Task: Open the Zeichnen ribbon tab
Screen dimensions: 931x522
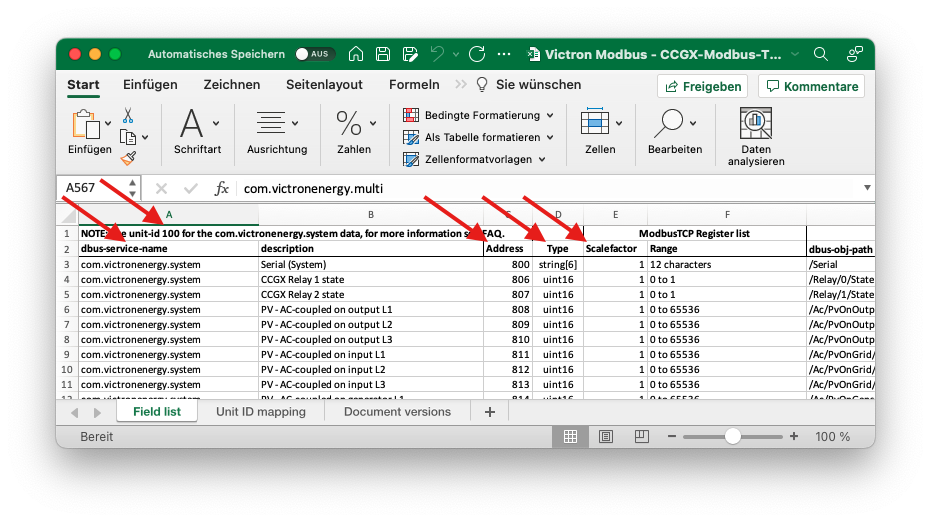Action: tap(232, 85)
